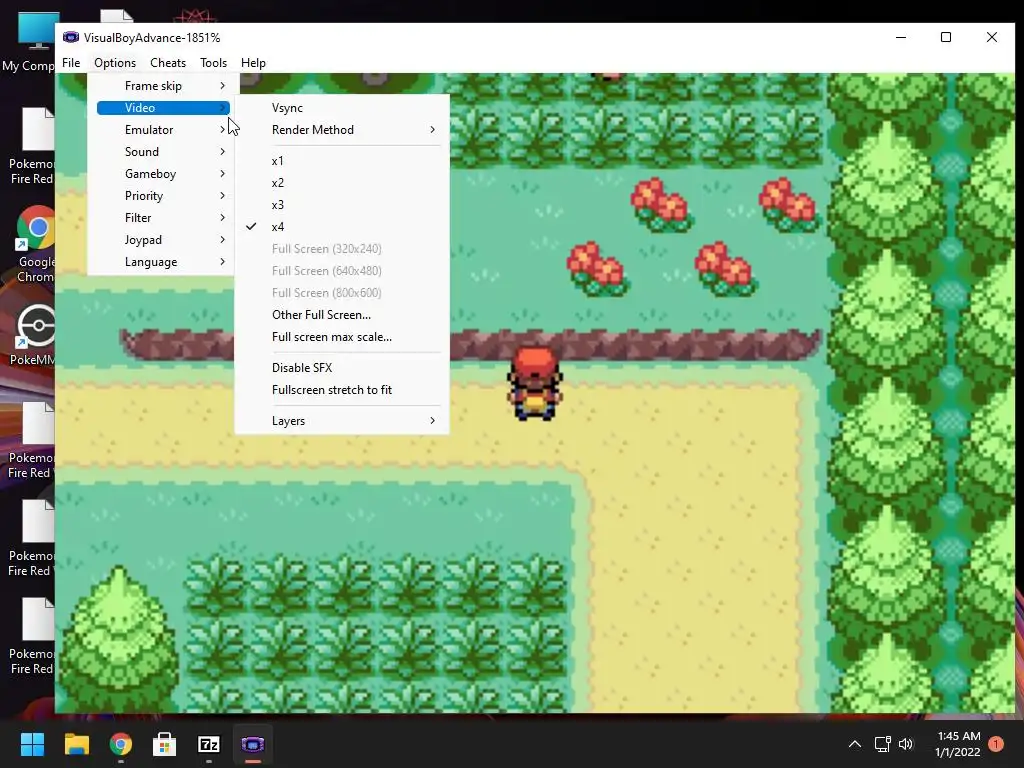
Task: Toggle the Vsync option
Action: [x=342, y=108]
